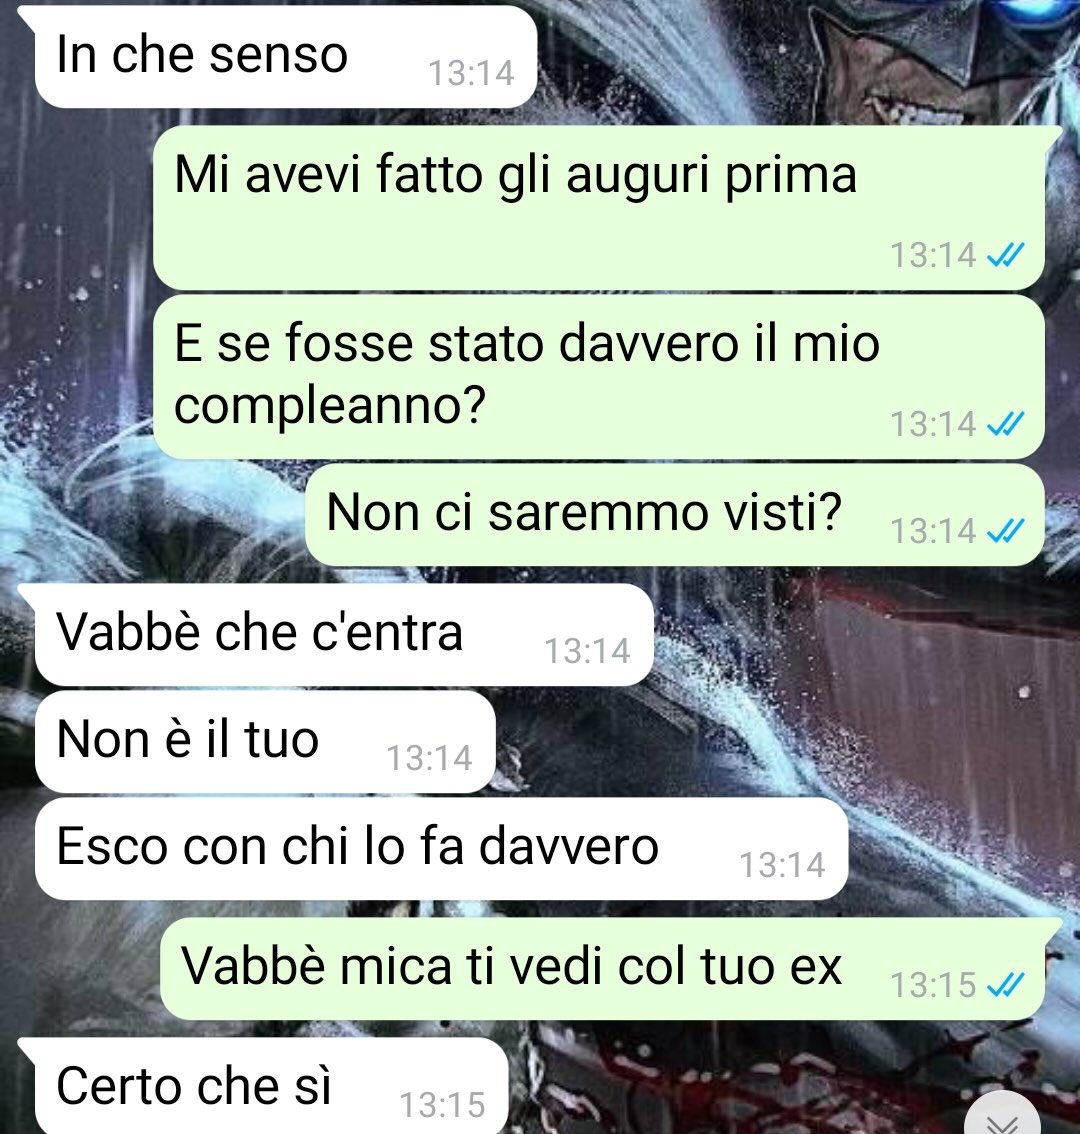The image size is (1080, 1134).
Task: Select the 'Non ci saremmo visti?' message
Action: pyautogui.click(x=675, y=514)
